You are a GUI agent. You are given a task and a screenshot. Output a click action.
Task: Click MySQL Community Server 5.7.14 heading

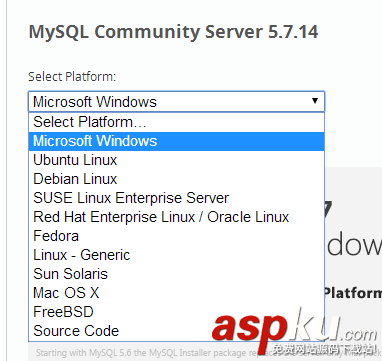click(173, 32)
